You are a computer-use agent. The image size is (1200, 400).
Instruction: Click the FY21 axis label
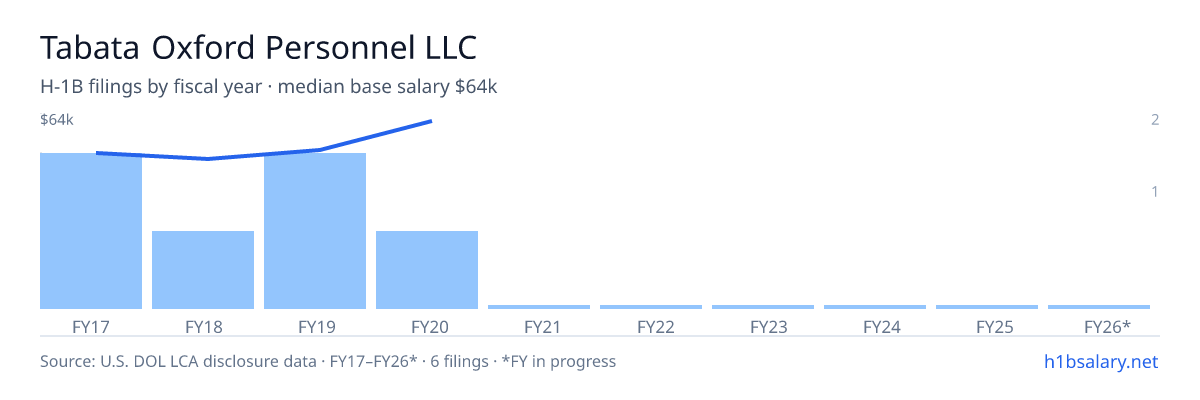539,327
